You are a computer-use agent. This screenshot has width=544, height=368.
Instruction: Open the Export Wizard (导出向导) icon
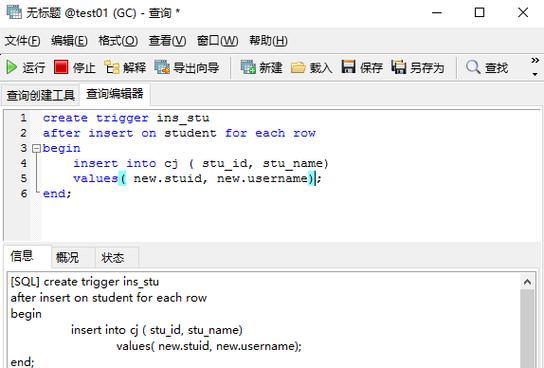pyautogui.click(x=162, y=67)
